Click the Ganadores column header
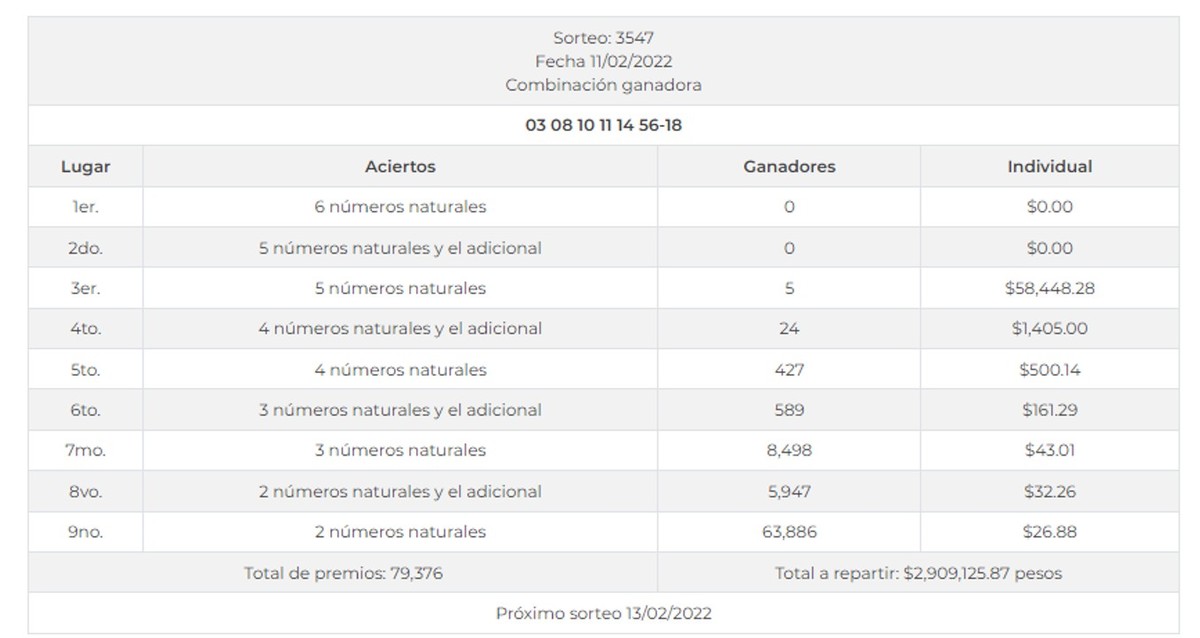The image size is (1200, 638). [789, 167]
